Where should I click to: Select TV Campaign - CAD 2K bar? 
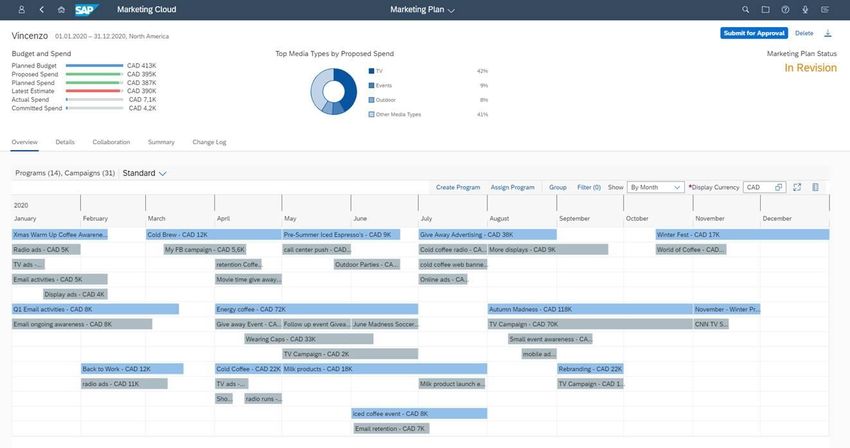point(350,354)
